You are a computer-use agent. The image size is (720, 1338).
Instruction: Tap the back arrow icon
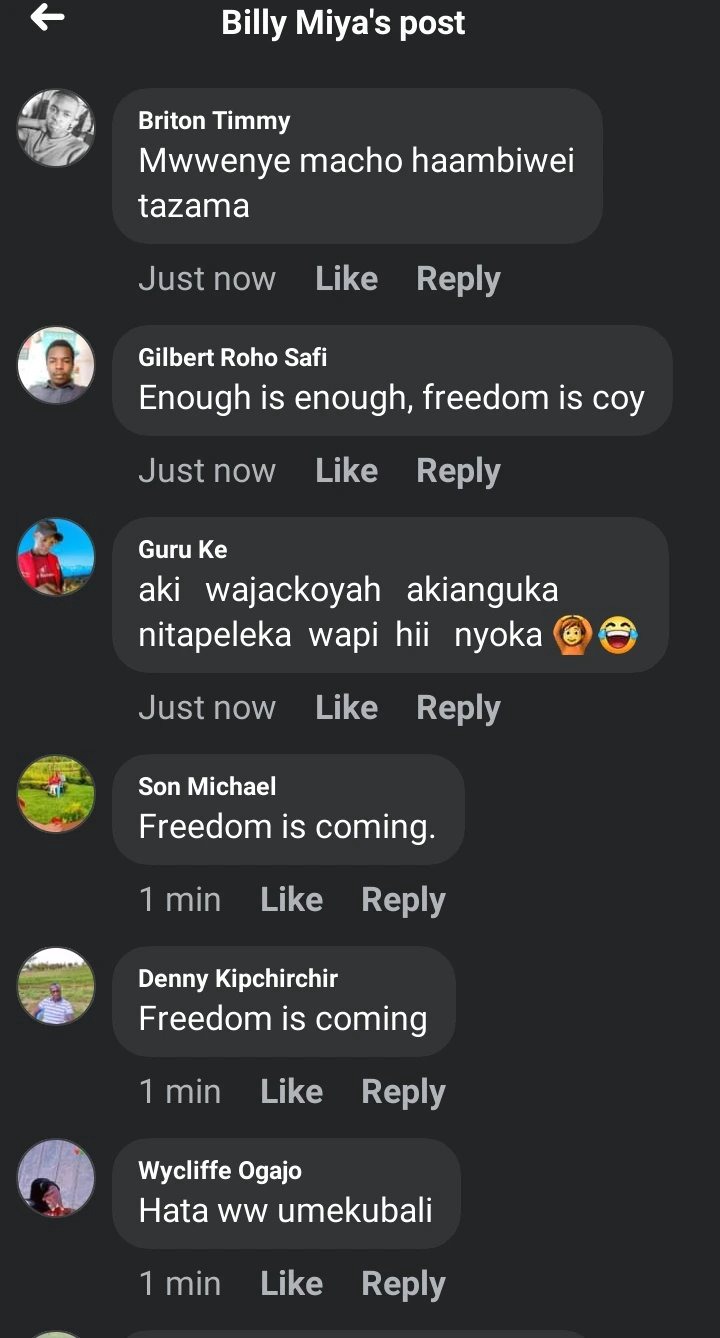47,17
